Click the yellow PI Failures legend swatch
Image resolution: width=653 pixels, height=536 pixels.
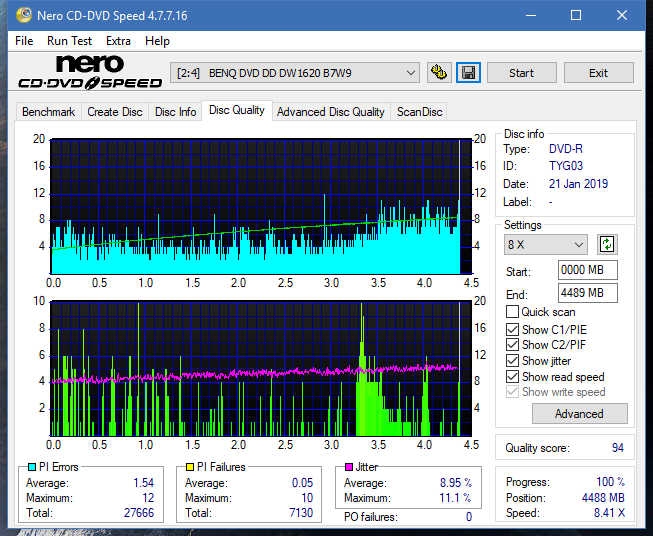[190, 467]
